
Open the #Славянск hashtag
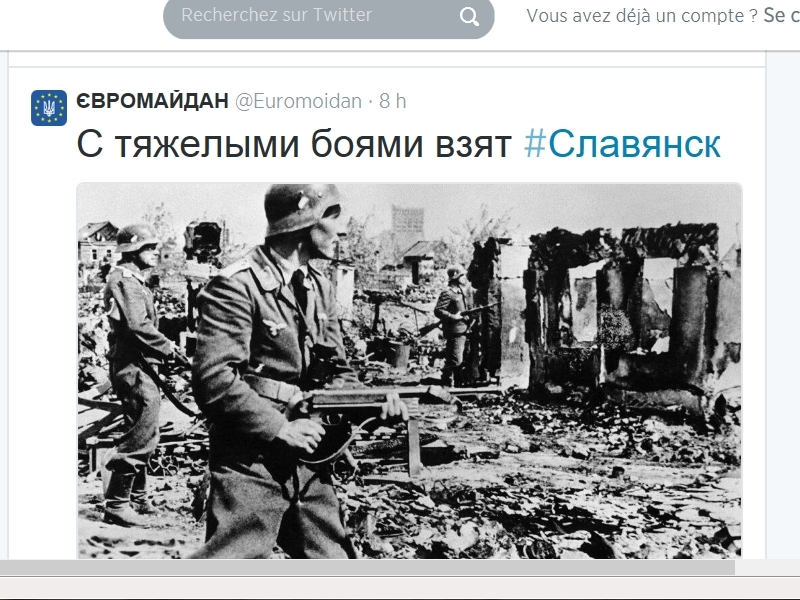622,144
